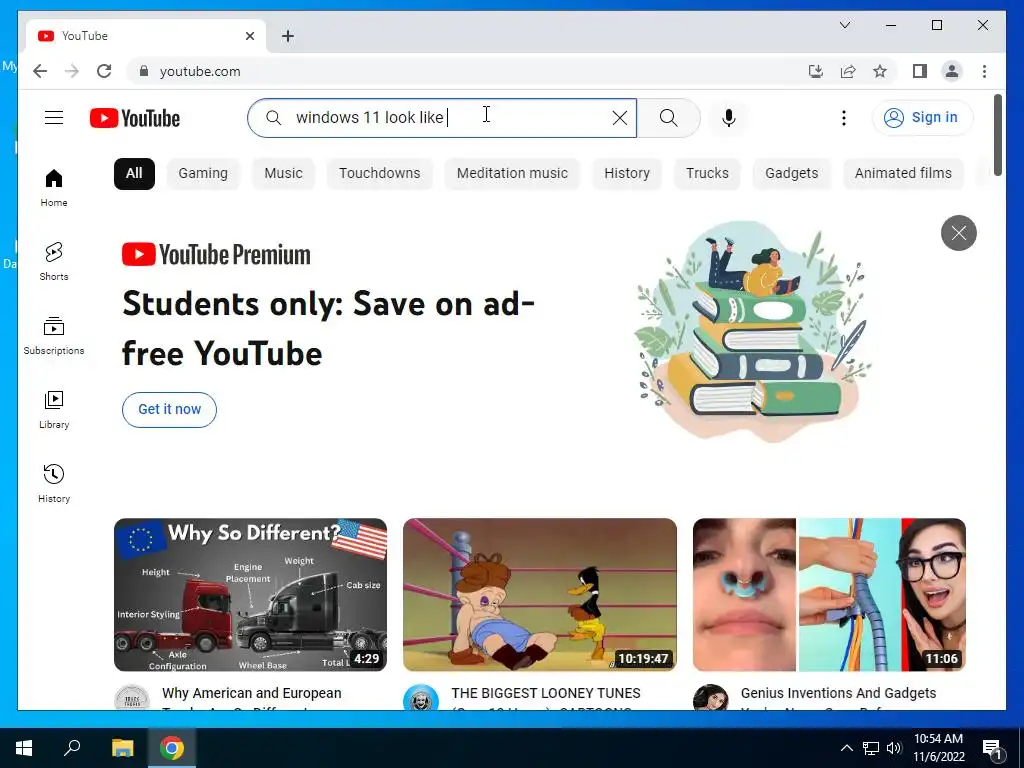
Task: Select the Touchdowns filter chip
Action: pyautogui.click(x=379, y=174)
